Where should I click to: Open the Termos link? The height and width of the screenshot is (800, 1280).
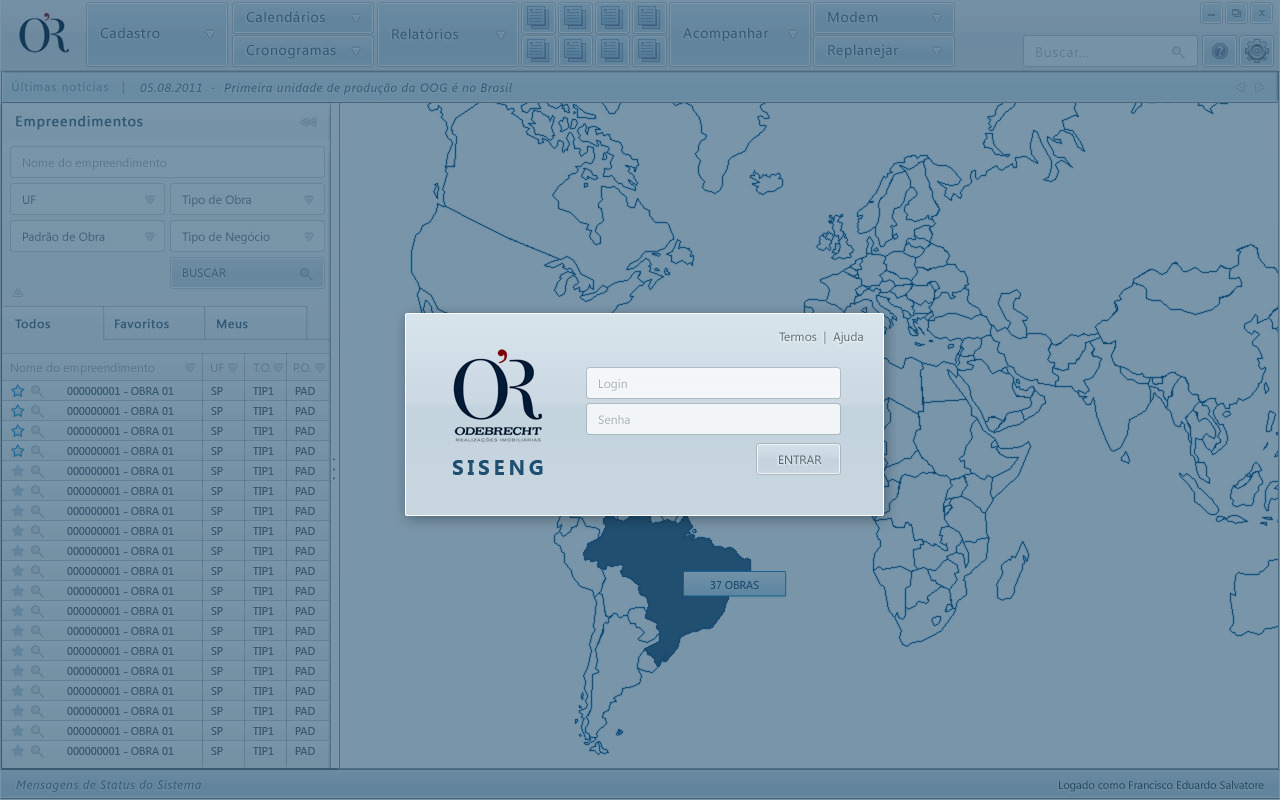(798, 337)
